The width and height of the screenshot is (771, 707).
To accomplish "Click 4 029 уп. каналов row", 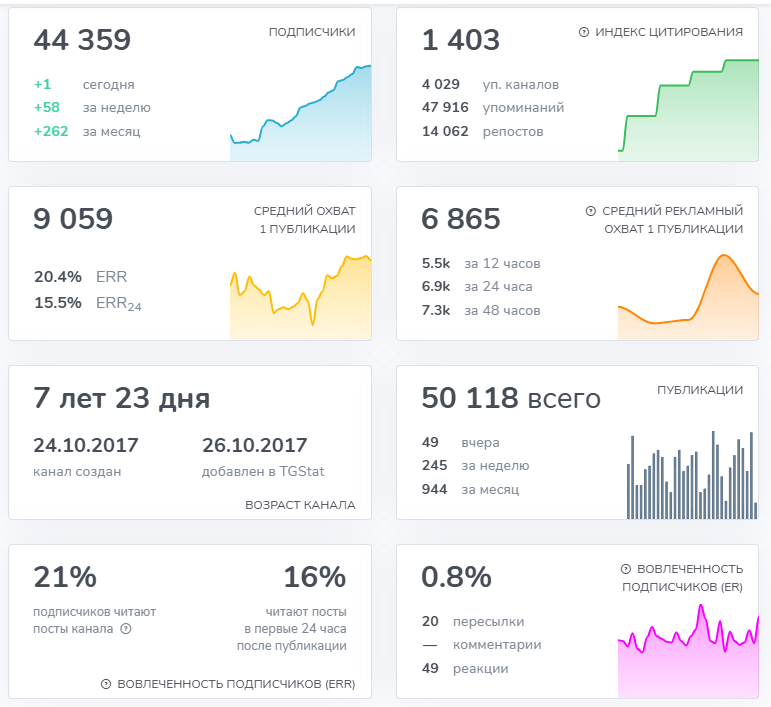I will (x=490, y=85).
